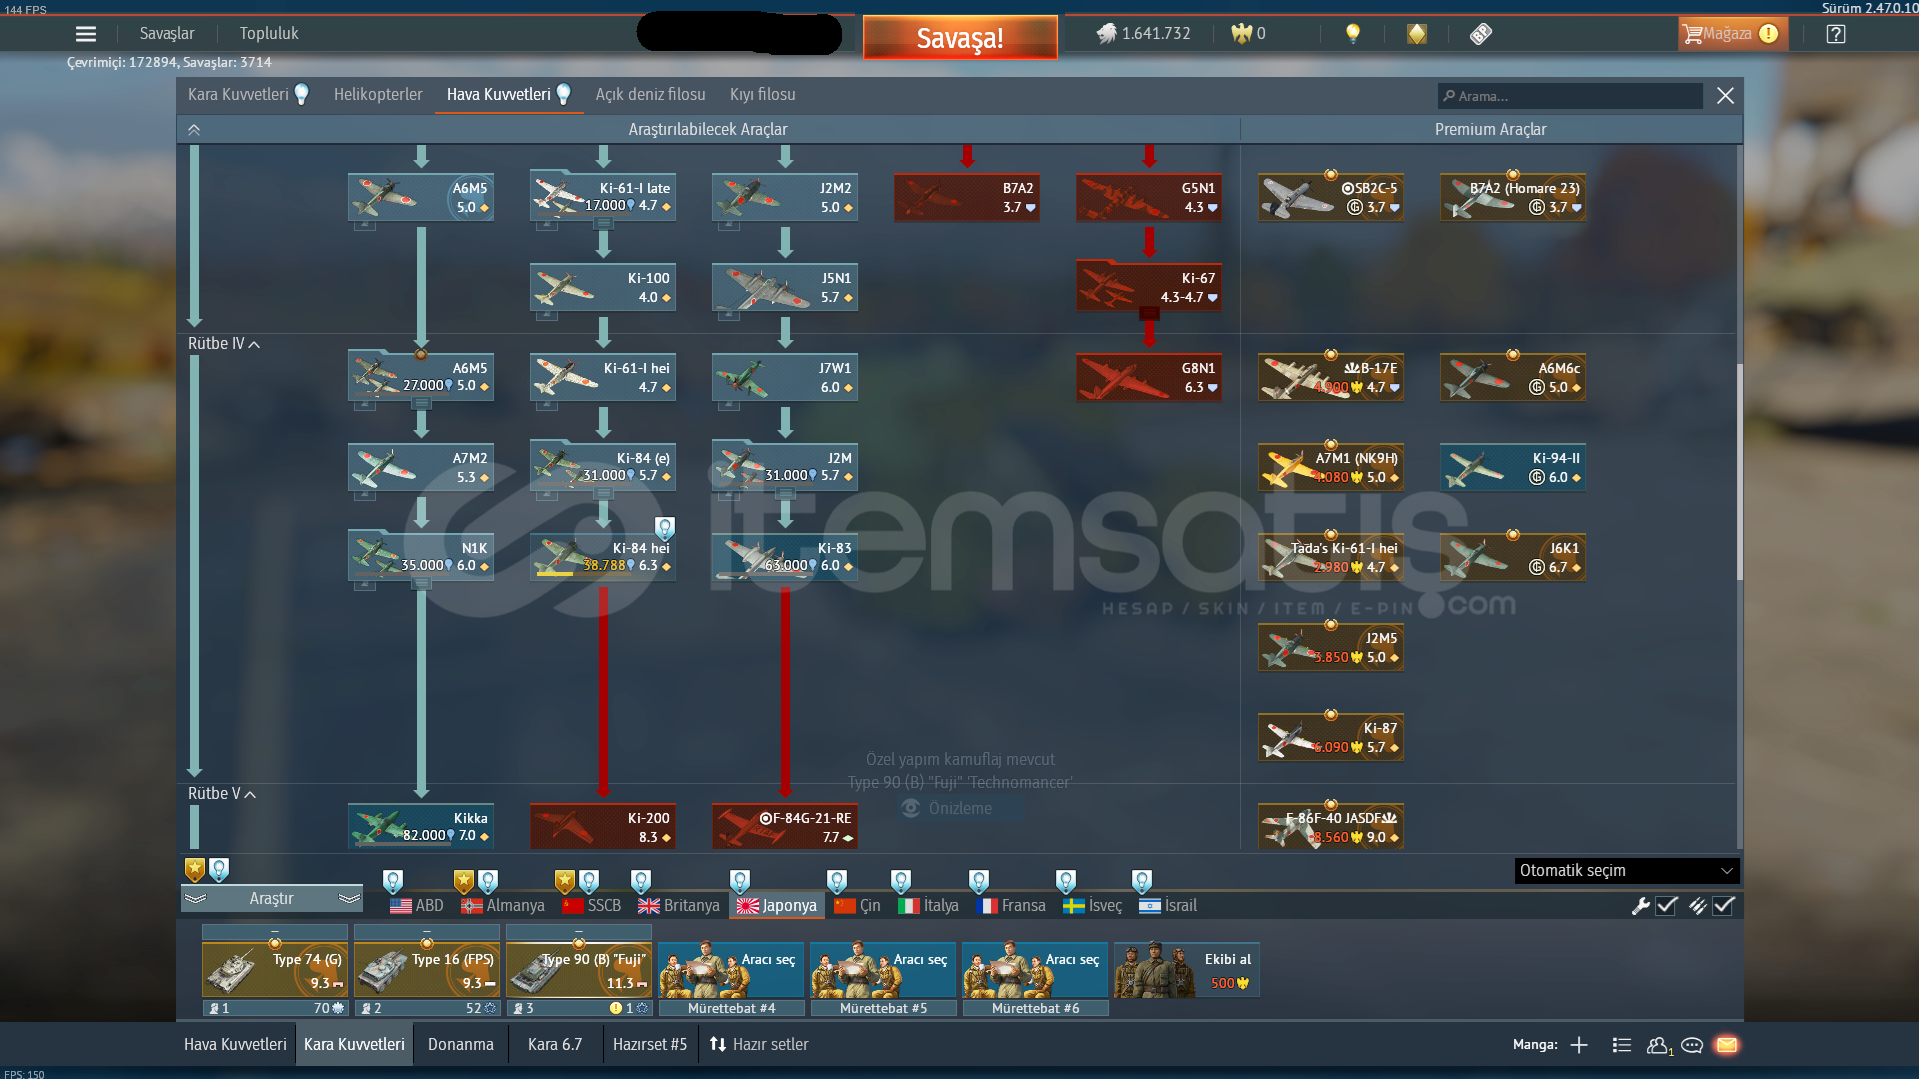
Task: Click right chevron on Araştır bar
Action: click(x=349, y=899)
